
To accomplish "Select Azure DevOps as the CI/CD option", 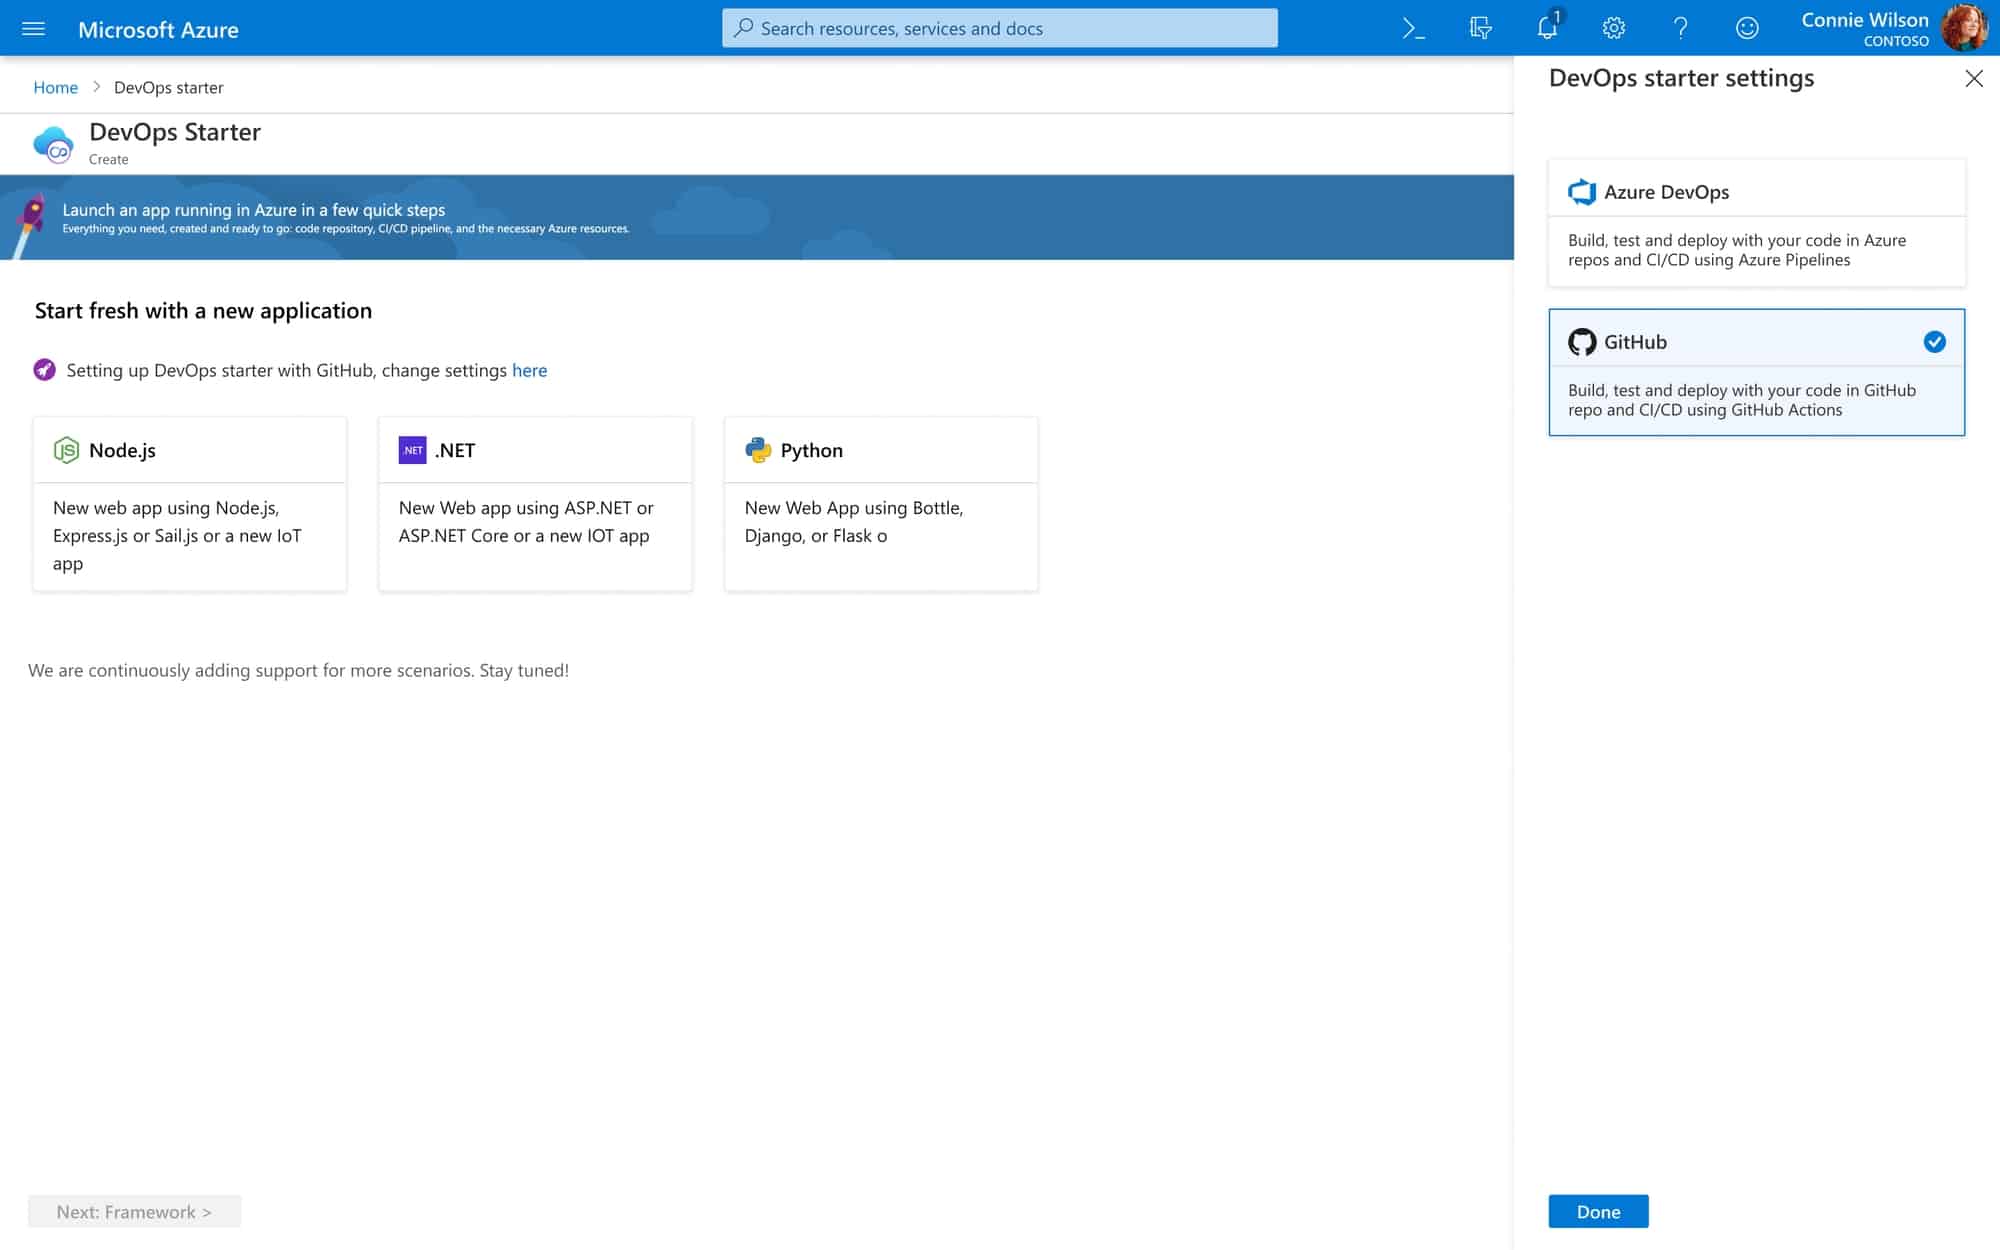I will (x=1755, y=222).
